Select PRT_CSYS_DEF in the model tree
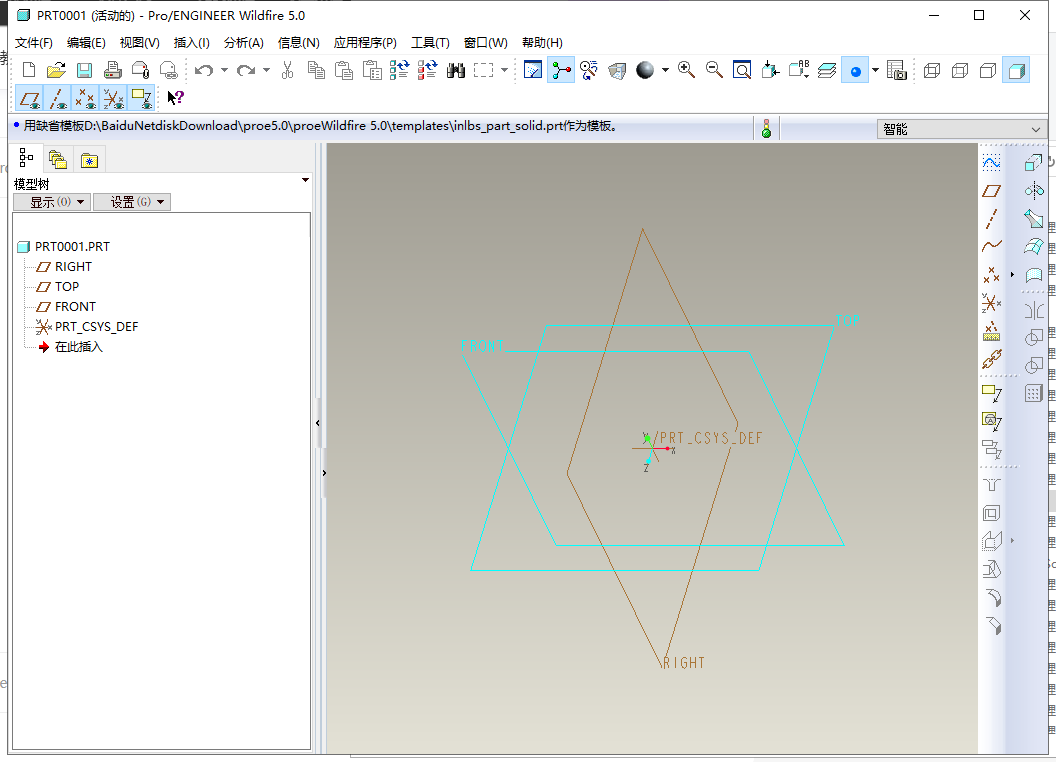 pyautogui.click(x=96, y=327)
